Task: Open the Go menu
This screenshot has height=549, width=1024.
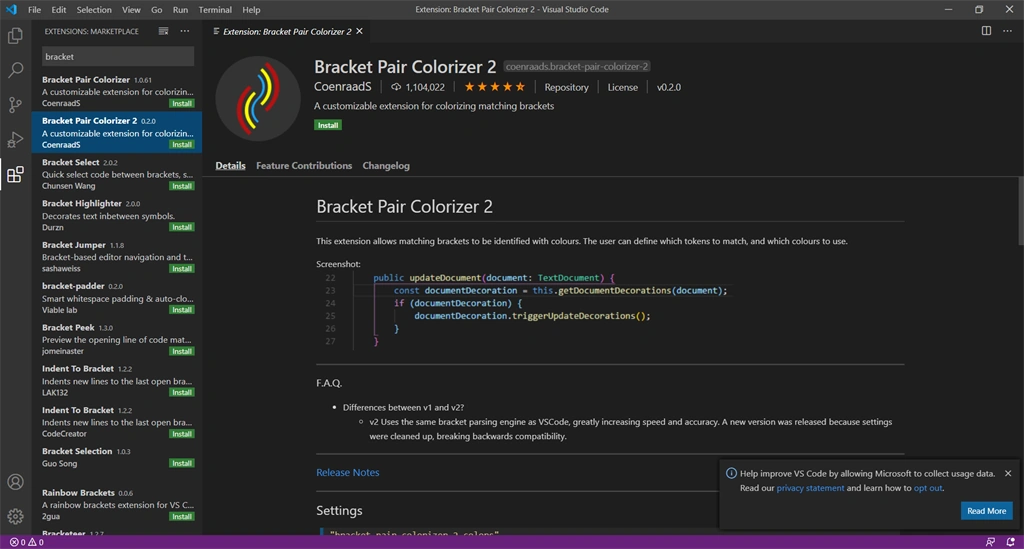Action: pyautogui.click(x=157, y=10)
